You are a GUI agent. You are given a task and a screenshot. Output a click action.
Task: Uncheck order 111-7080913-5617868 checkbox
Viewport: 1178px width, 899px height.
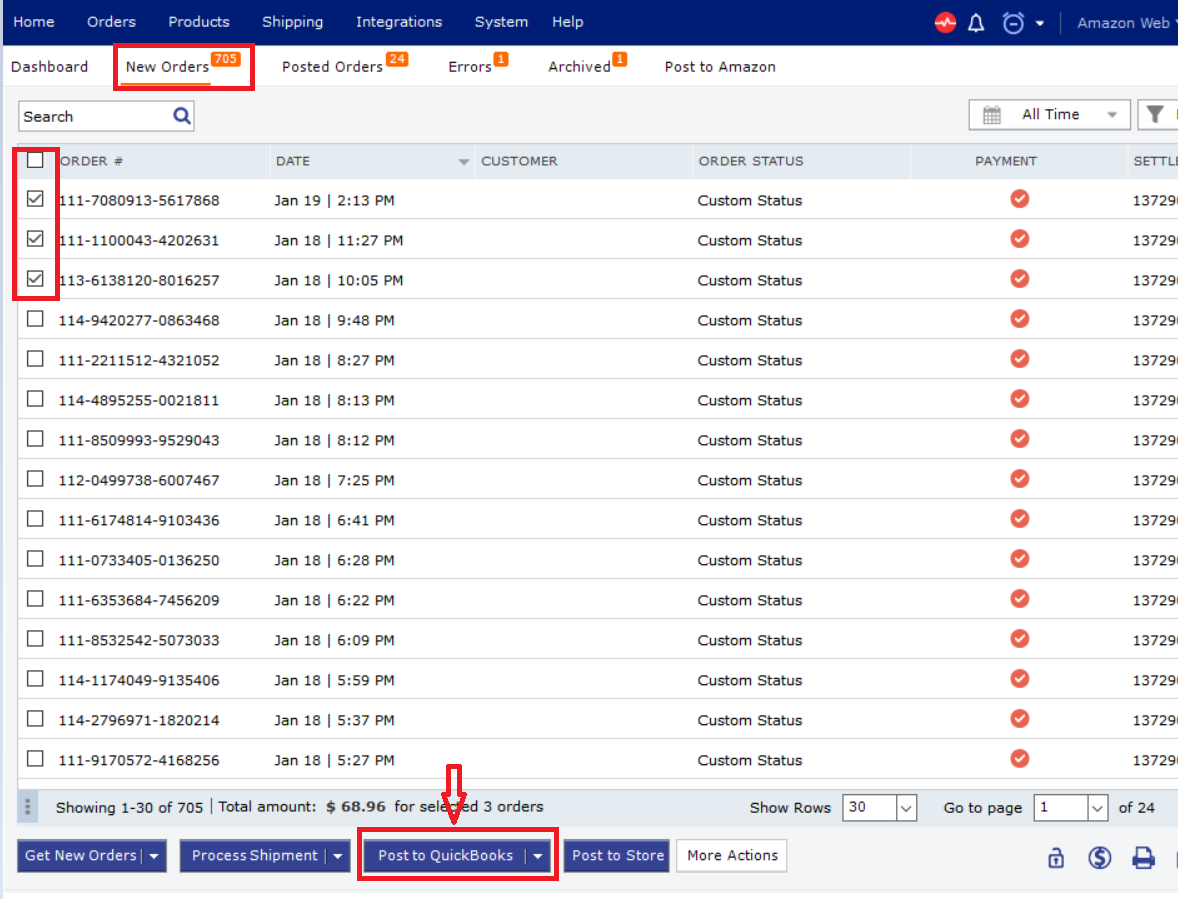coord(35,199)
